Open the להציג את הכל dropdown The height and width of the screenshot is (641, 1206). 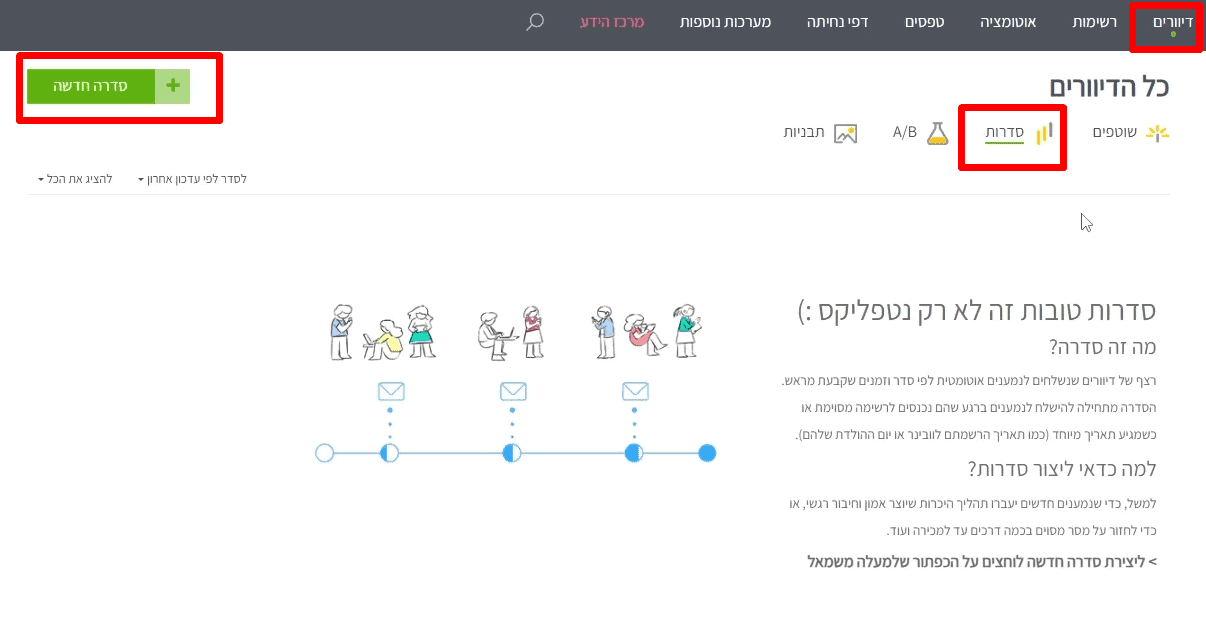pos(76,179)
